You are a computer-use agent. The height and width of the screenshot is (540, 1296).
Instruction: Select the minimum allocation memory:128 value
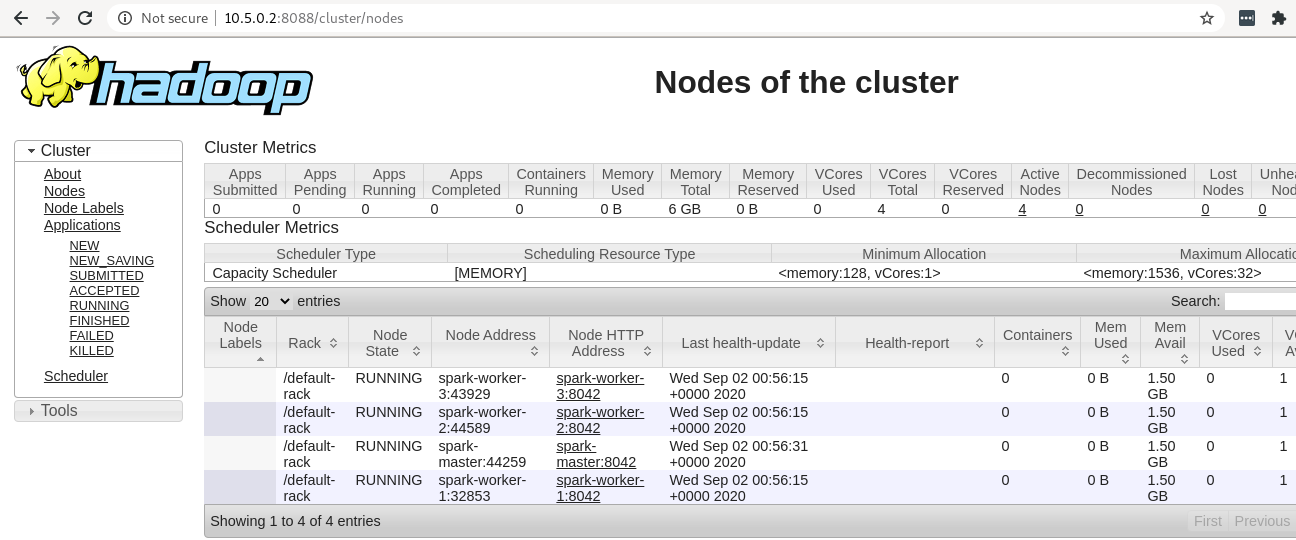(859, 273)
